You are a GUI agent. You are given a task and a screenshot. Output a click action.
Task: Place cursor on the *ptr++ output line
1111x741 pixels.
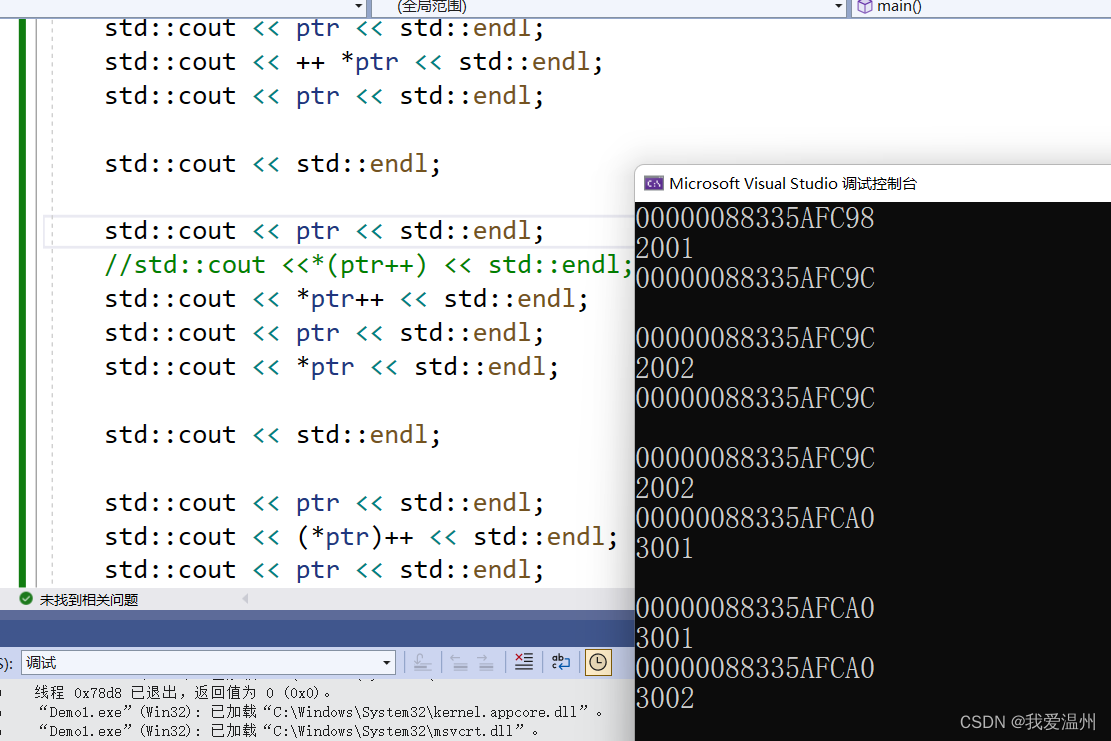coord(346,299)
